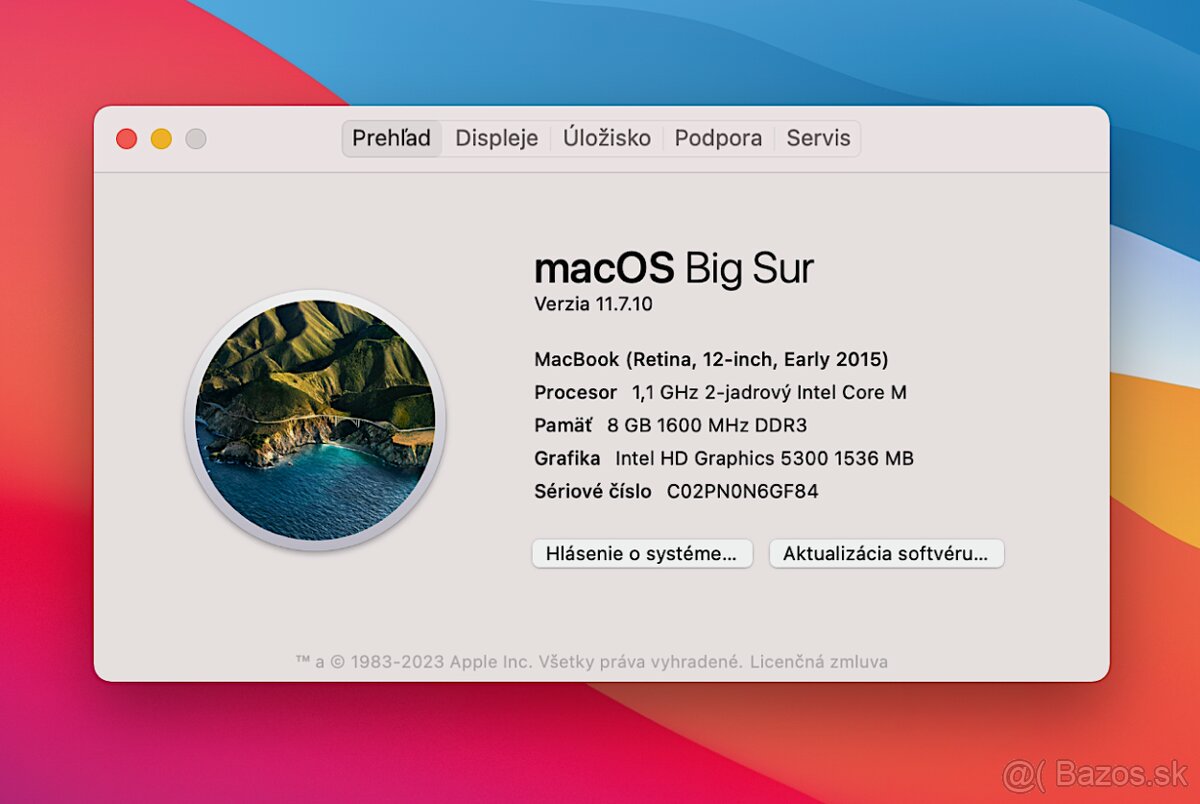Click the Procesor specification line
Image resolution: width=1200 pixels, height=804 pixels.
(x=720, y=392)
